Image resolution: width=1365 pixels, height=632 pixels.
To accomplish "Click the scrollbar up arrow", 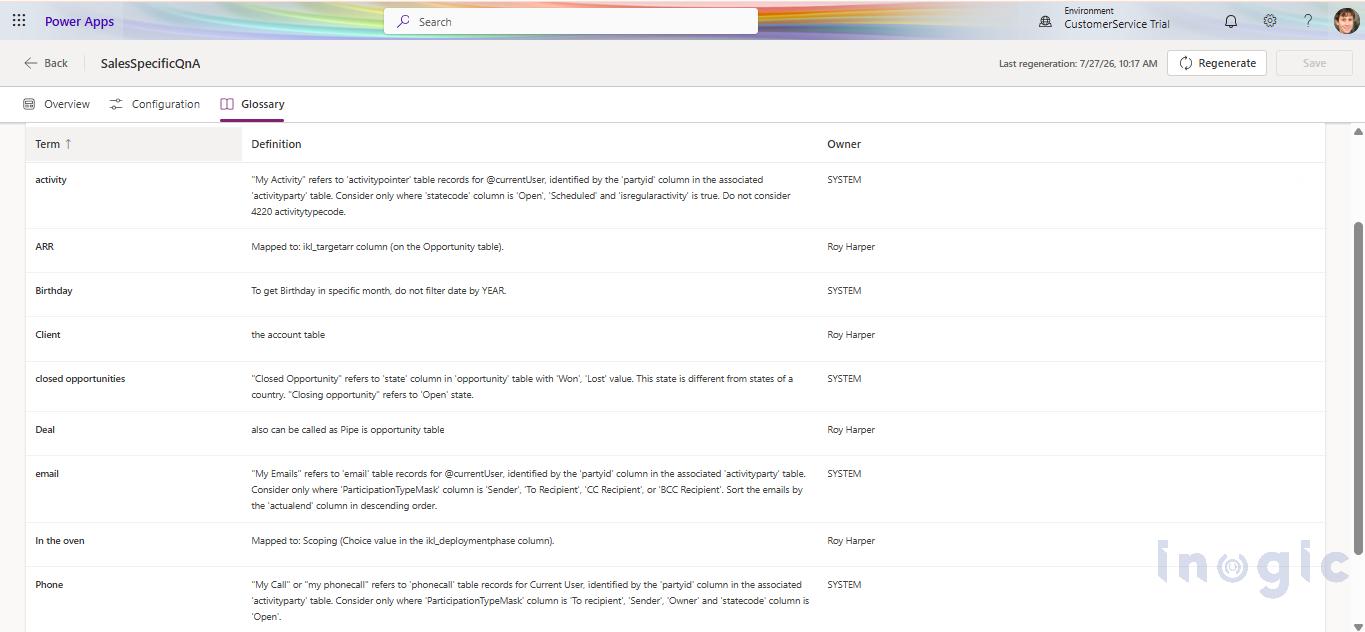I will (1358, 131).
